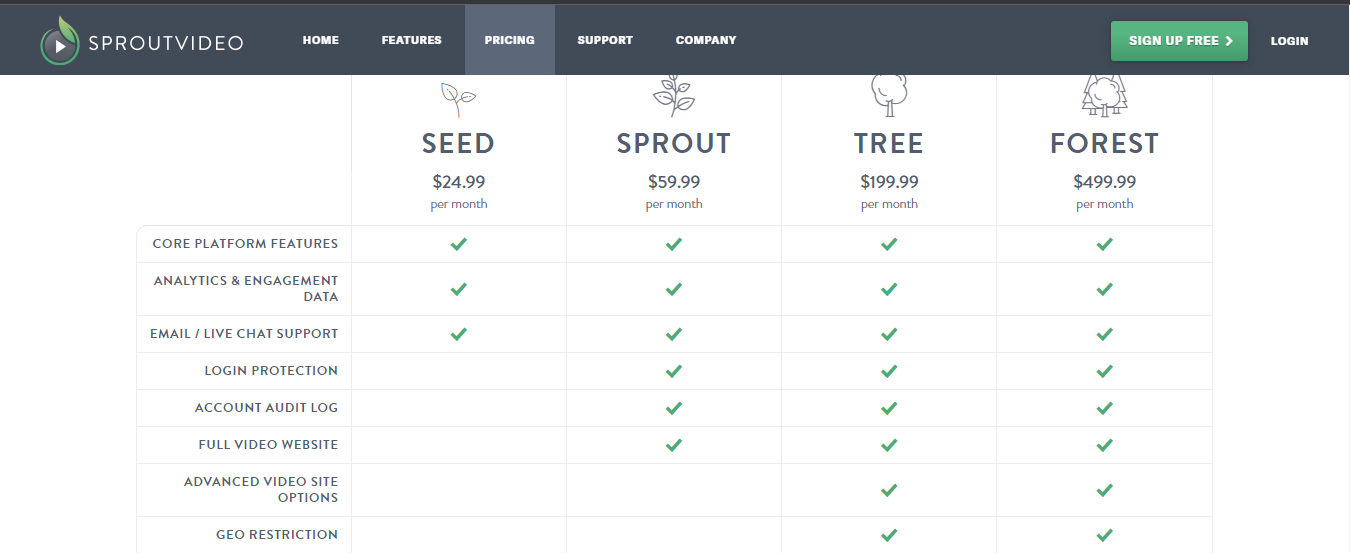1350x553 pixels.
Task: Click Forest checkmark for Advanced Video Site Options
Action: pyautogui.click(x=1104, y=490)
